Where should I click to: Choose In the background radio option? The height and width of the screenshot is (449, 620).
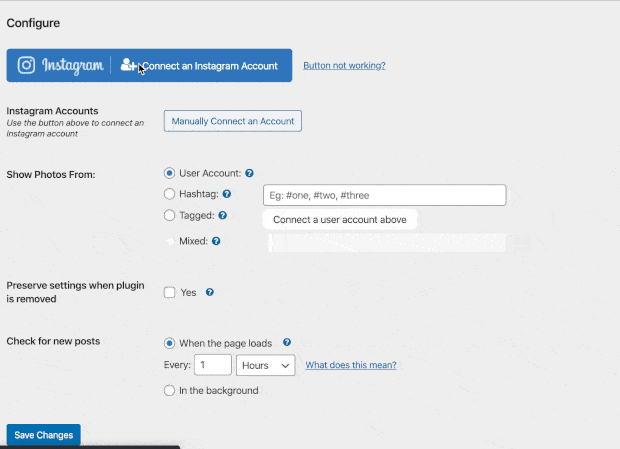pyautogui.click(x=169, y=390)
